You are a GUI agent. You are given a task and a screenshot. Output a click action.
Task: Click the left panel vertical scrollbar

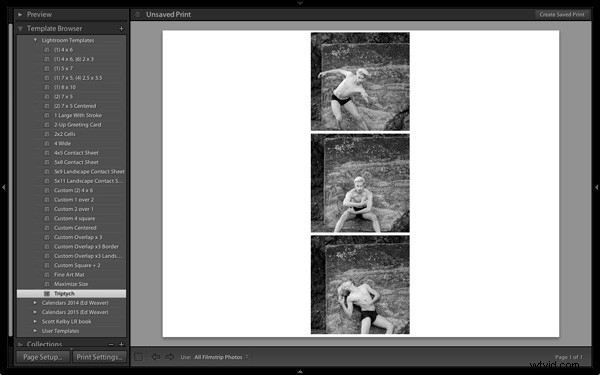click(11, 179)
